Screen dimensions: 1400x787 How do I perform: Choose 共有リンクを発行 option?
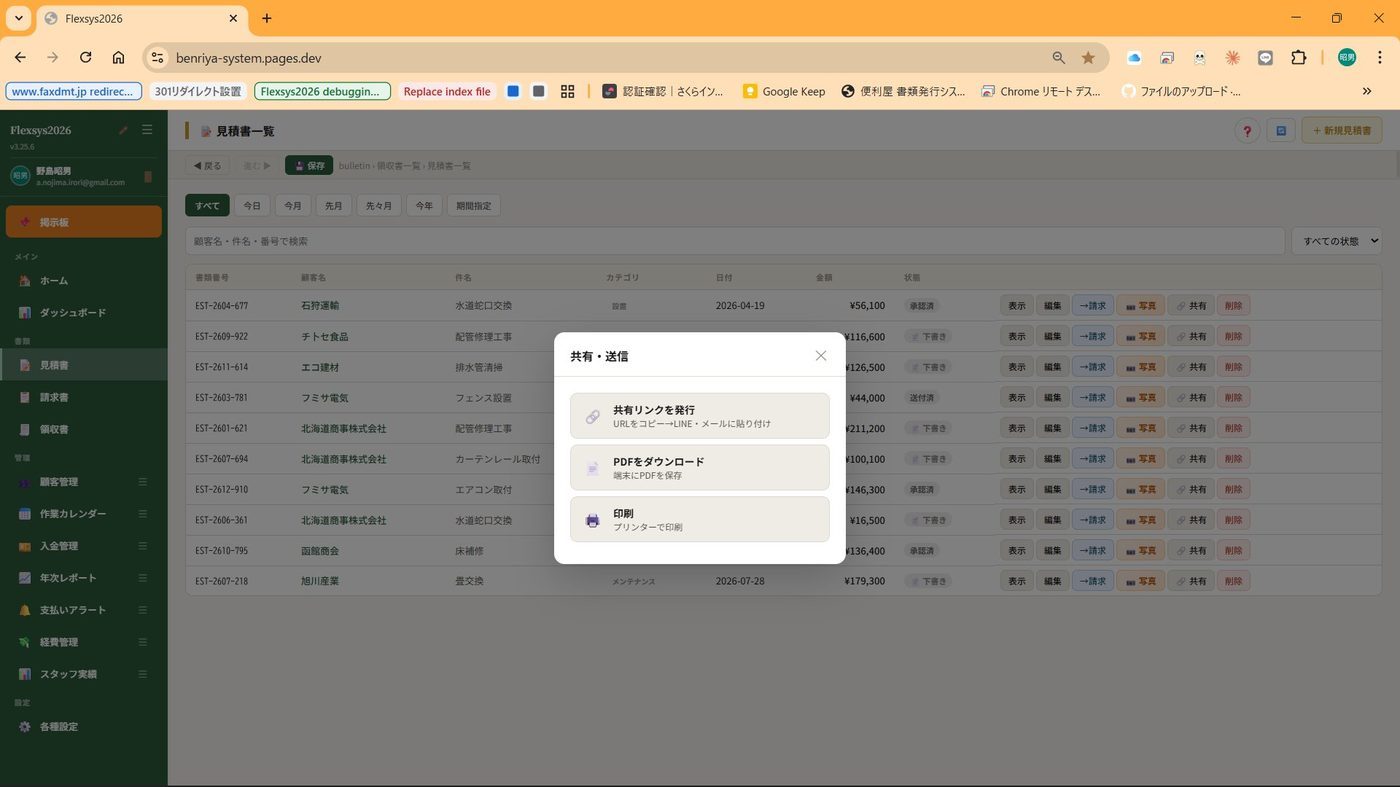point(700,416)
